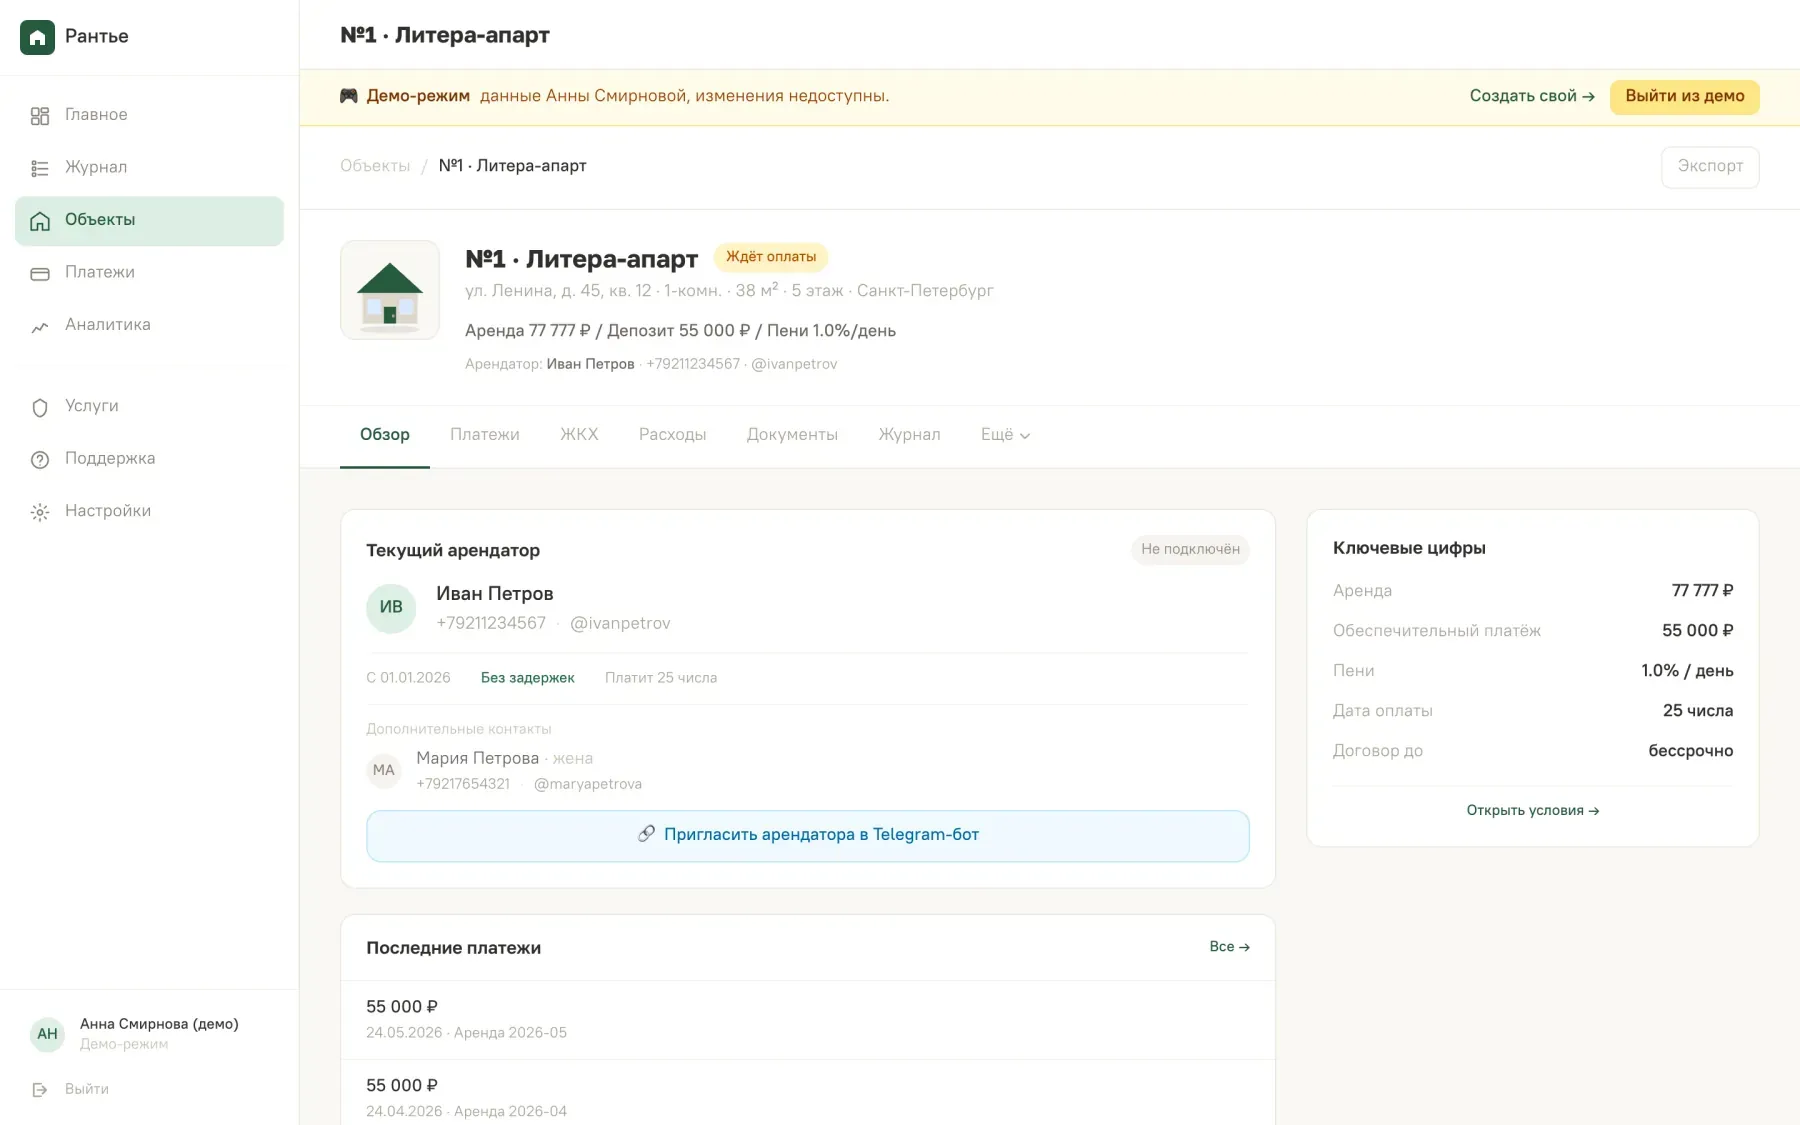Click the АН avatar of Анна Смирнова
This screenshot has width=1800, height=1125.
[48, 1034]
